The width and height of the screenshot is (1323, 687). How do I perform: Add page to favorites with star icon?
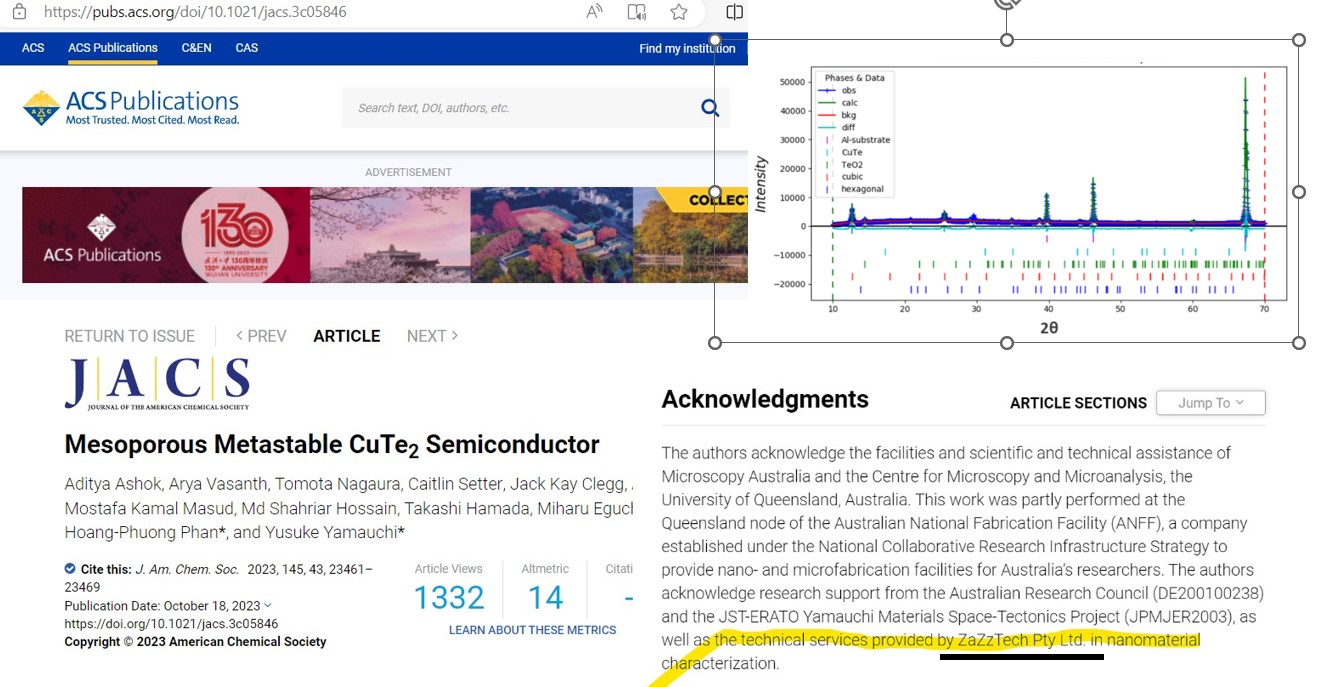(x=679, y=12)
